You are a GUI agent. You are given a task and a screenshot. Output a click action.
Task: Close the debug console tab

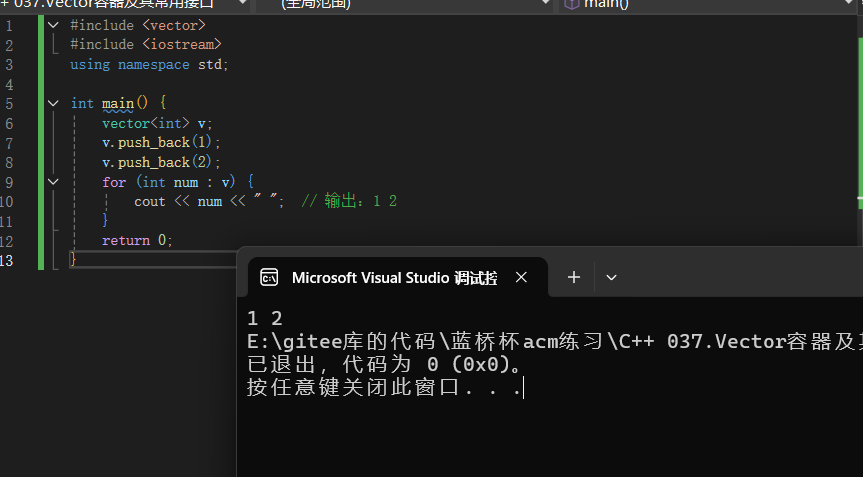click(x=521, y=277)
